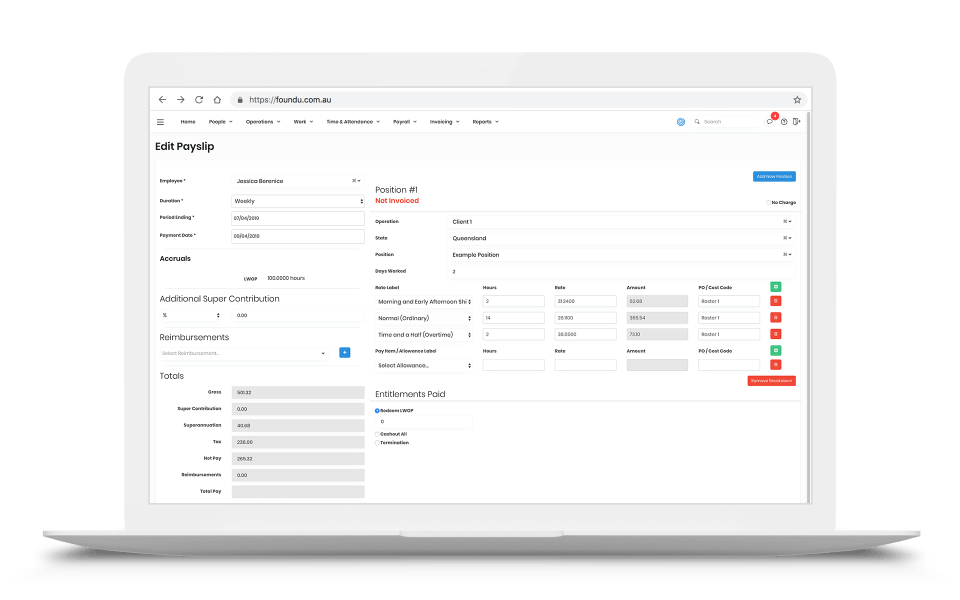Expand the Operation Client 1 dropdown
This screenshot has width=960, height=600.
point(790,222)
